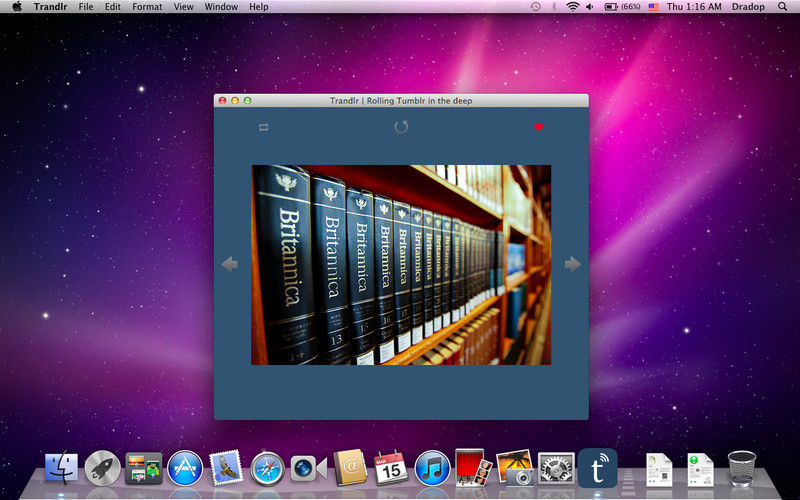
Task: Open Launchpad rocket icon in dock
Action: click(x=102, y=468)
